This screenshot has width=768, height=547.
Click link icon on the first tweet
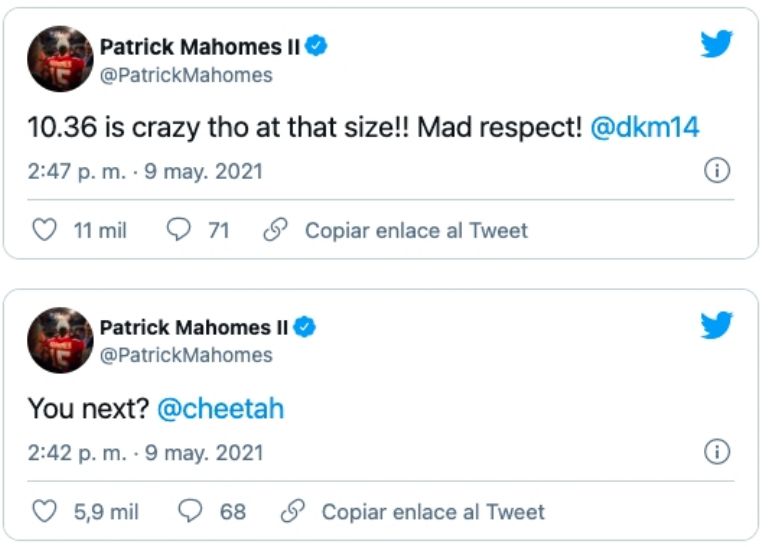(274, 231)
